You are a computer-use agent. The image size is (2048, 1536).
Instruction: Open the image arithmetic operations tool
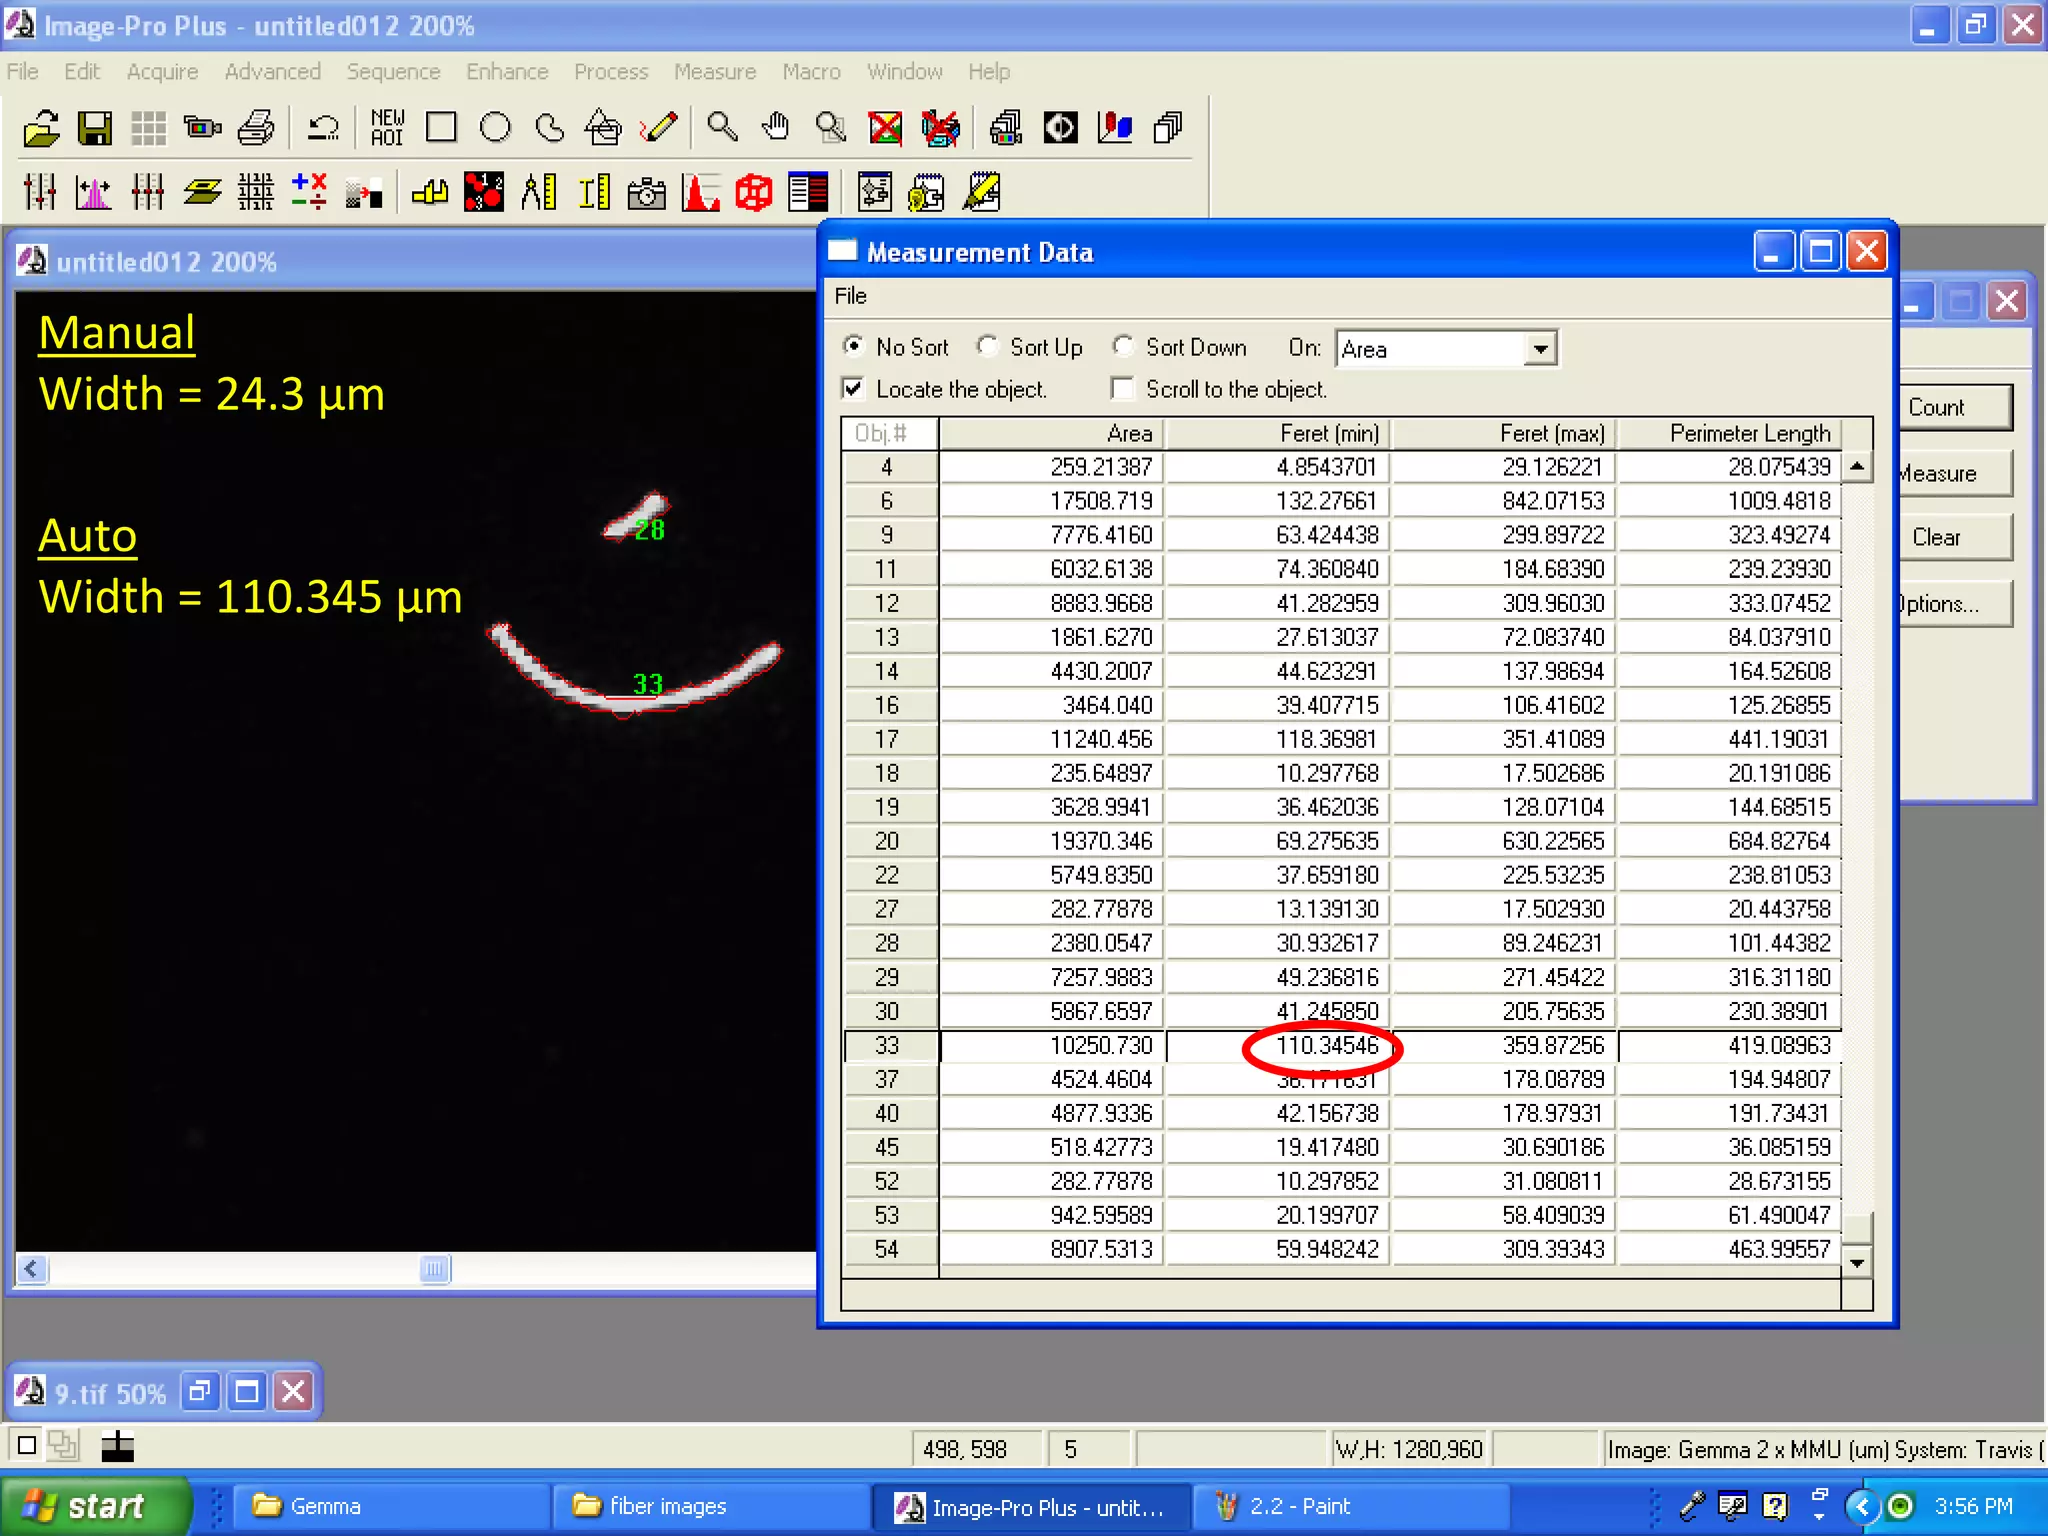309,191
